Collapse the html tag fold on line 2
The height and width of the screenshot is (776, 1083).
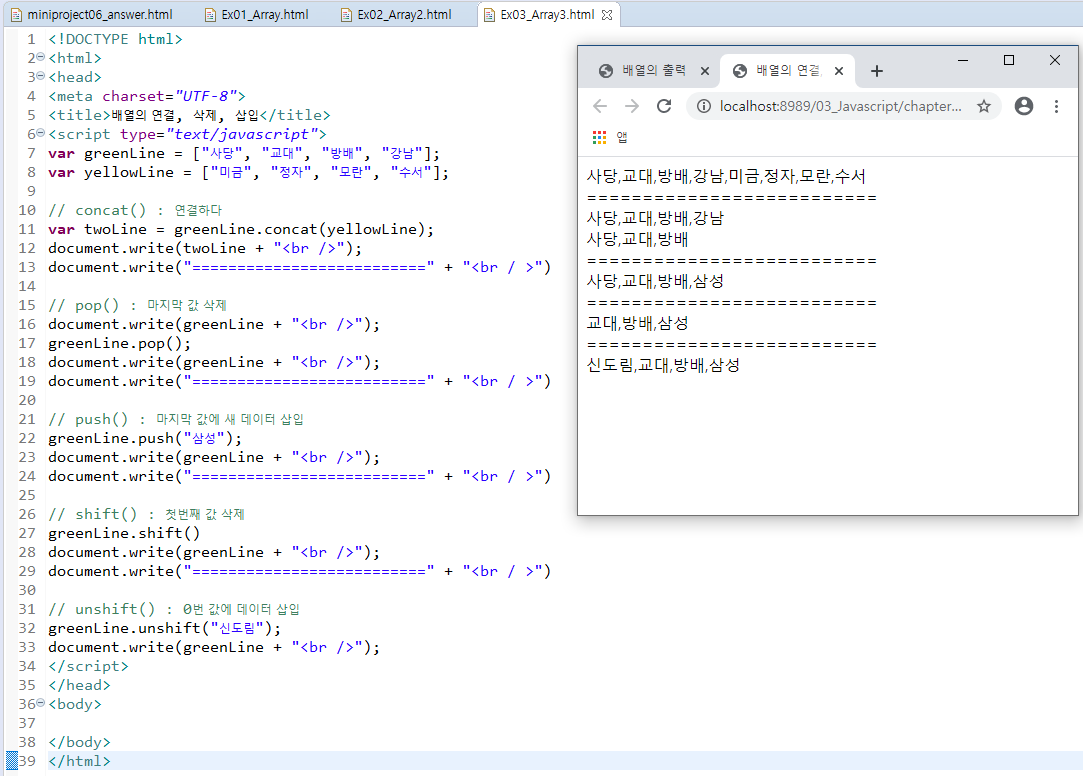coord(41,57)
